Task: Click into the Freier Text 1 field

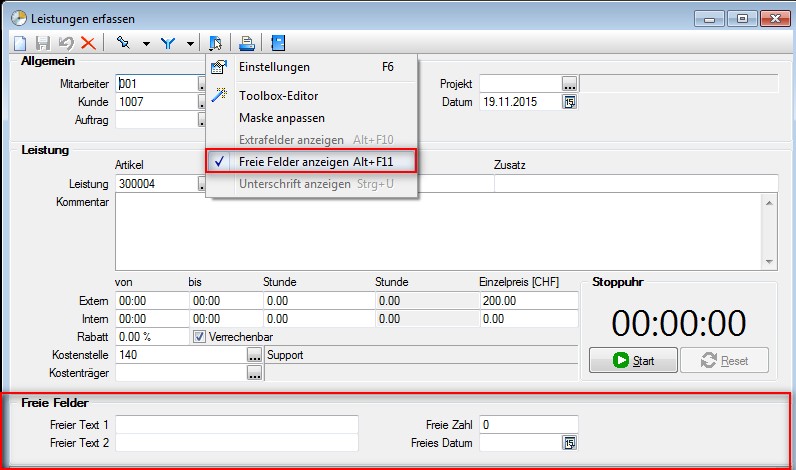Action: click(x=236, y=425)
